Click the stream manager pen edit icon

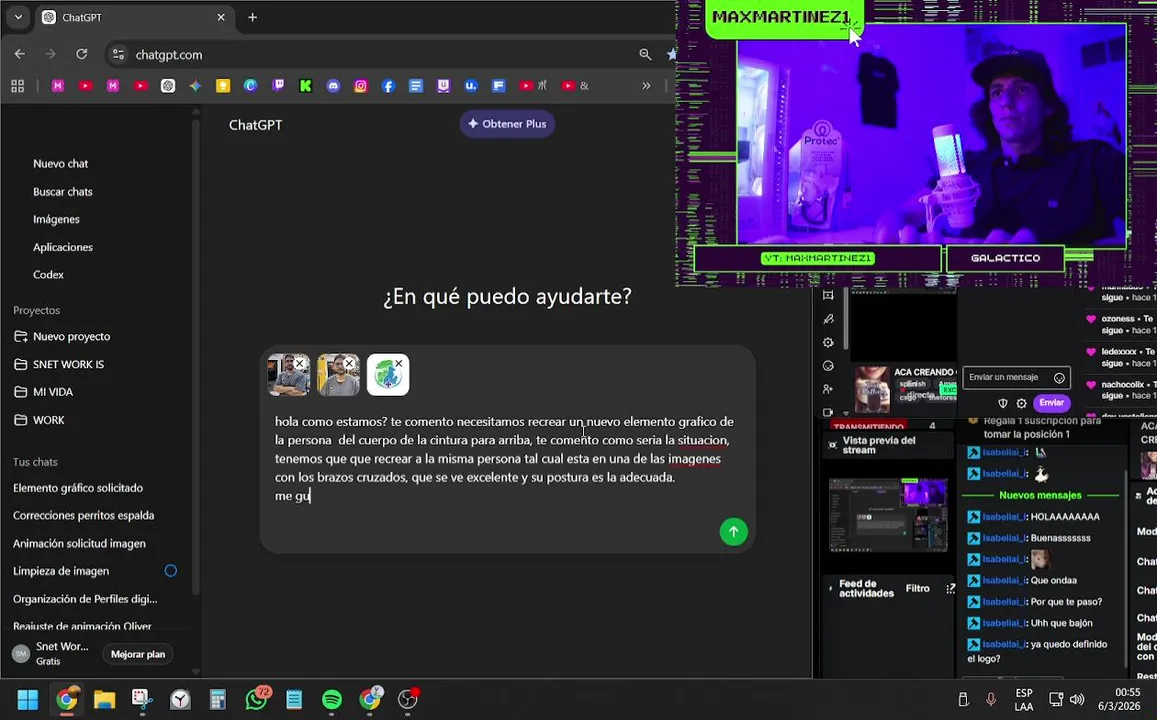click(x=828, y=319)
